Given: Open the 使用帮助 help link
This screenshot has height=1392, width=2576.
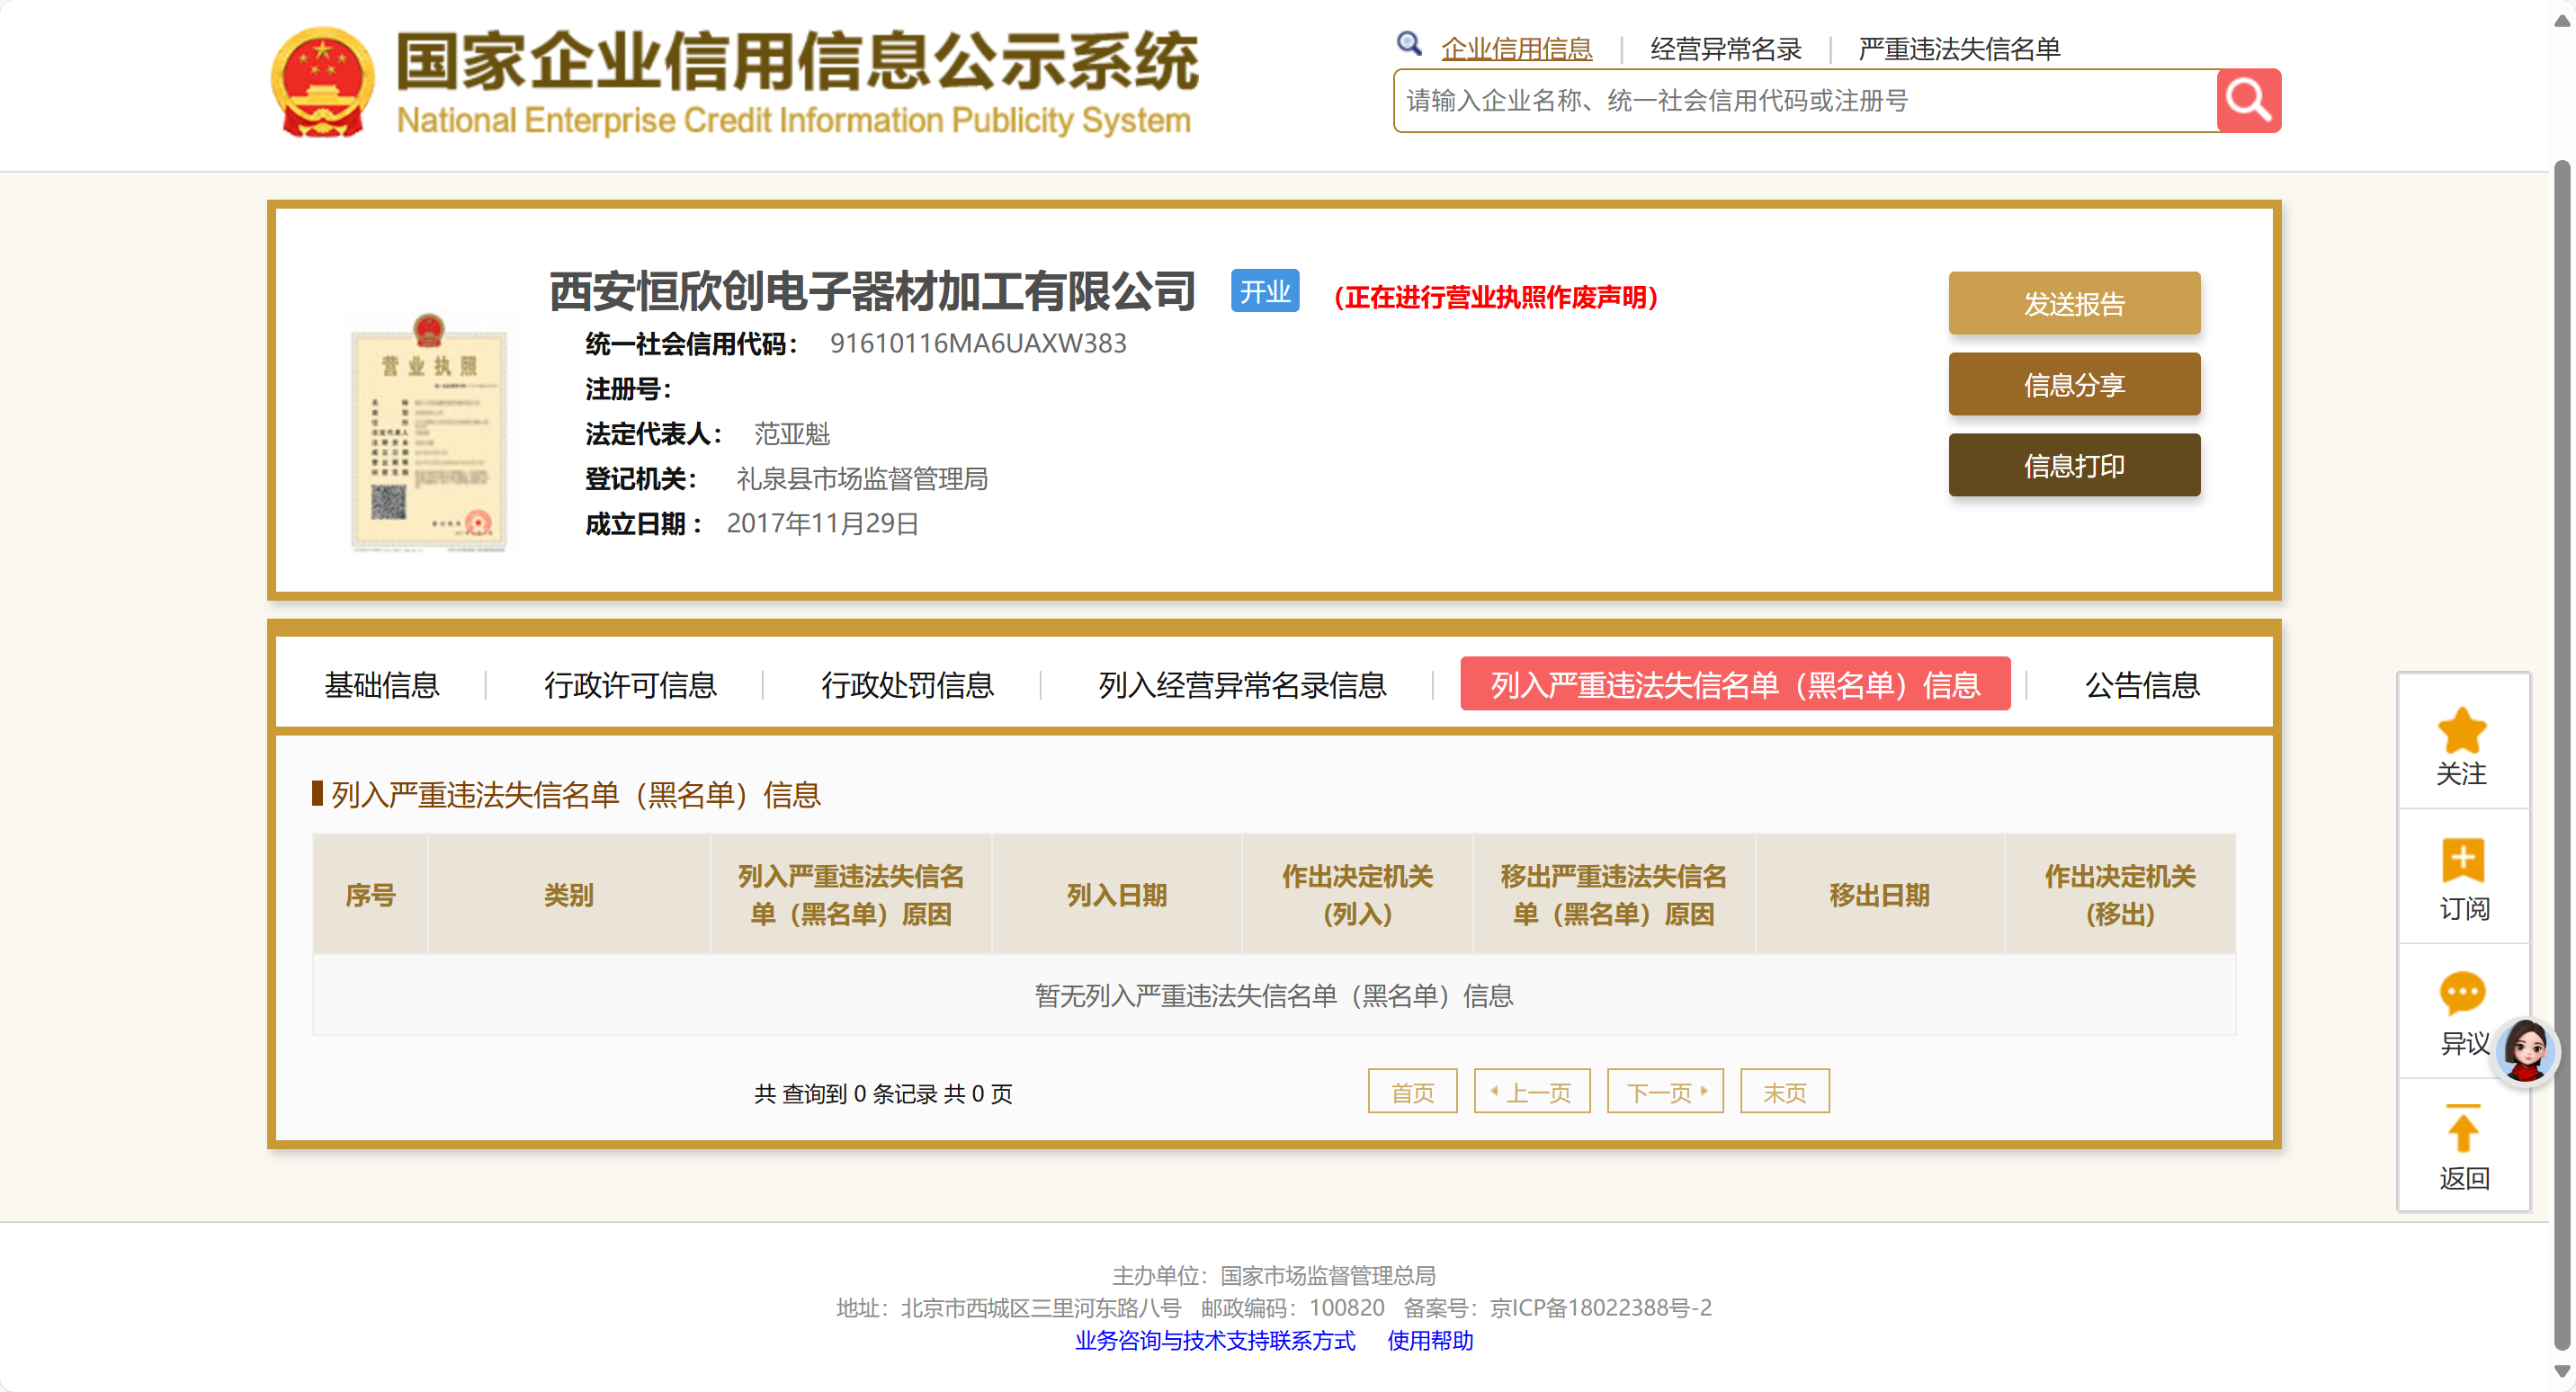Looking at the screenshot, I should [x=1429, y=1340].
